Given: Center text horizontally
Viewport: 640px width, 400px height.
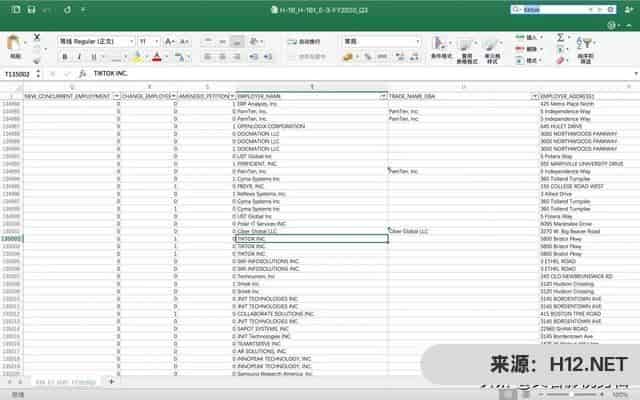Looking at the screenshot, I should click(222, 57).
